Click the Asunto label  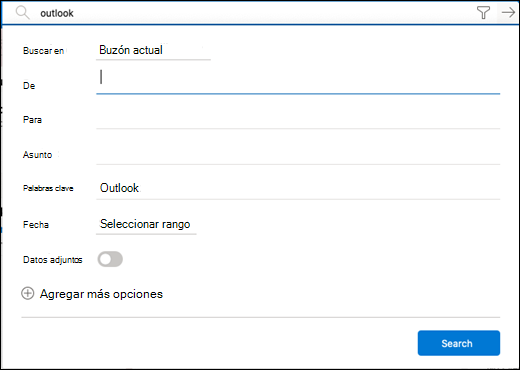(x=37, y=155)
